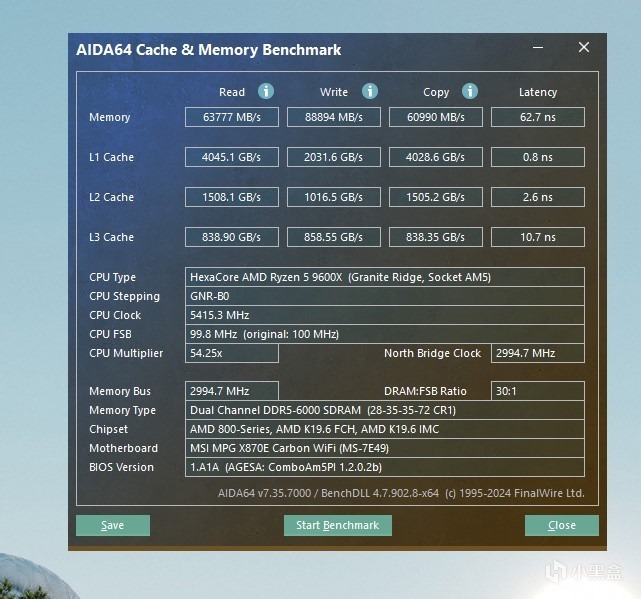Select the Memory Copy value 60990 MB/s
Screen dimensions: 641x599
tap(436, 117)
